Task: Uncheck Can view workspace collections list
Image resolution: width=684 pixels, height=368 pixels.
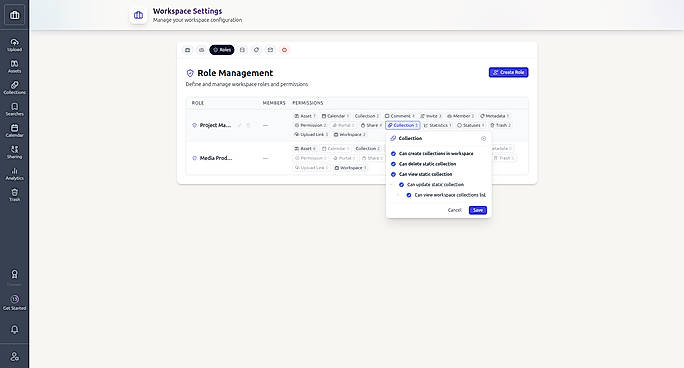Action: 409,195
